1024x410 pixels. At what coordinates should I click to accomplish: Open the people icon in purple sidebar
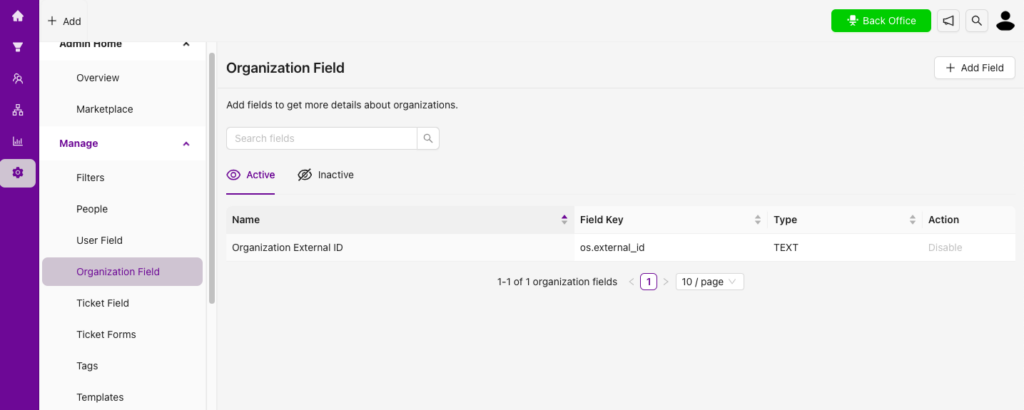pos(18,78)
